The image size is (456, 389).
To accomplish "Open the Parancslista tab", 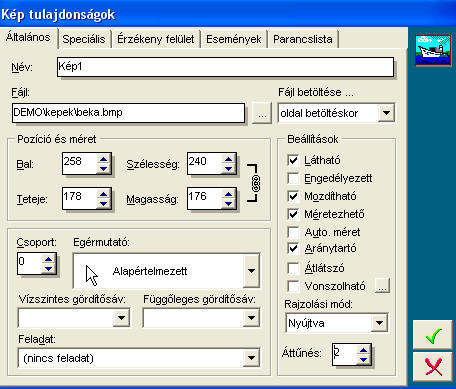I will click(303, 39).
